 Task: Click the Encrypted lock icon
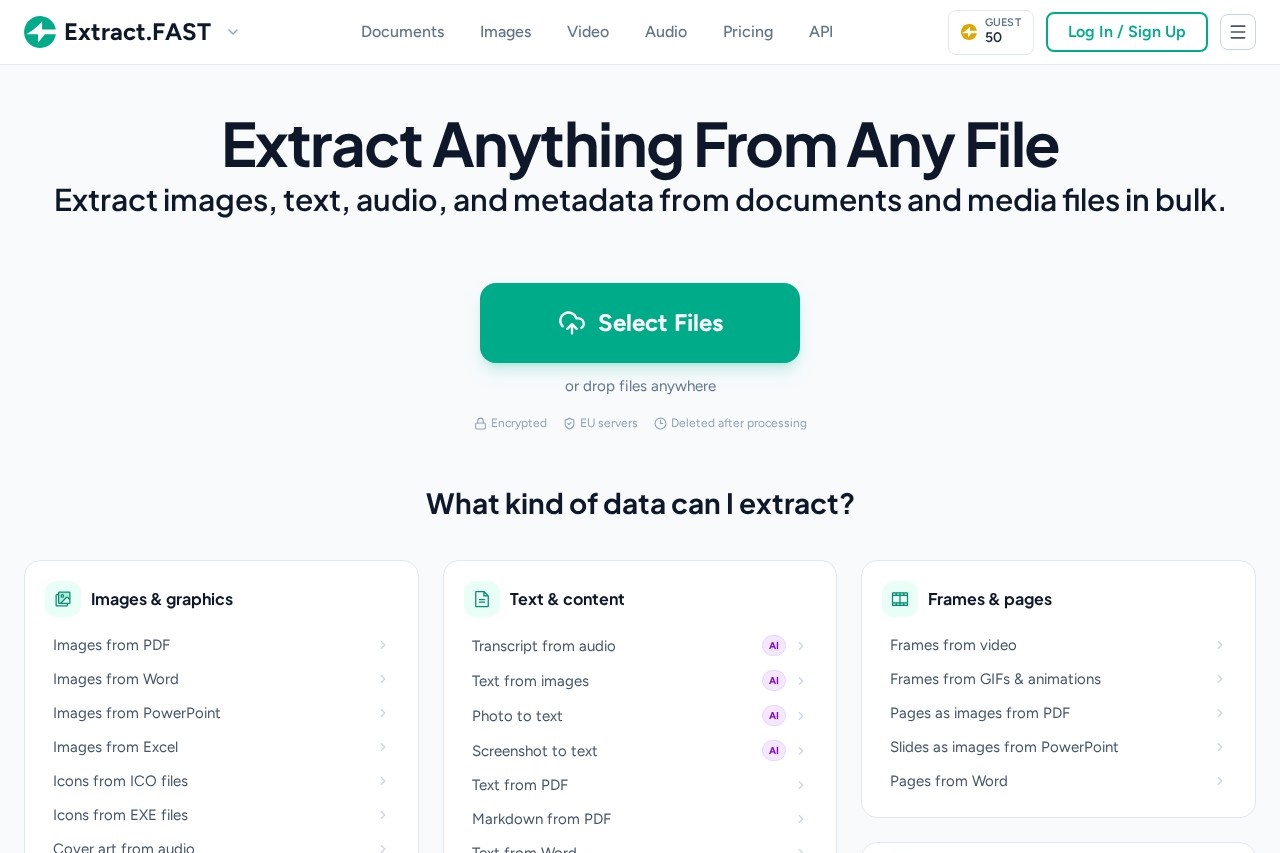pos(480,423)
